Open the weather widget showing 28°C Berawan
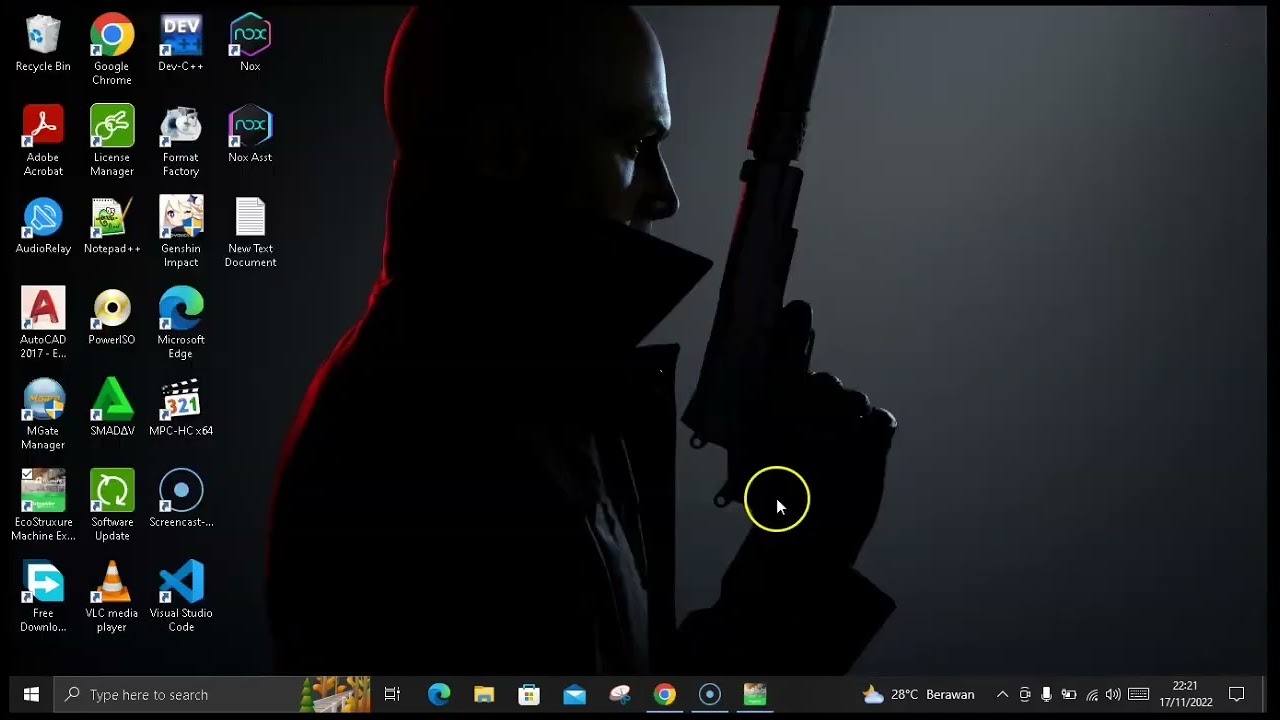This screenshot has height=720, width=1280. point(918,694)
